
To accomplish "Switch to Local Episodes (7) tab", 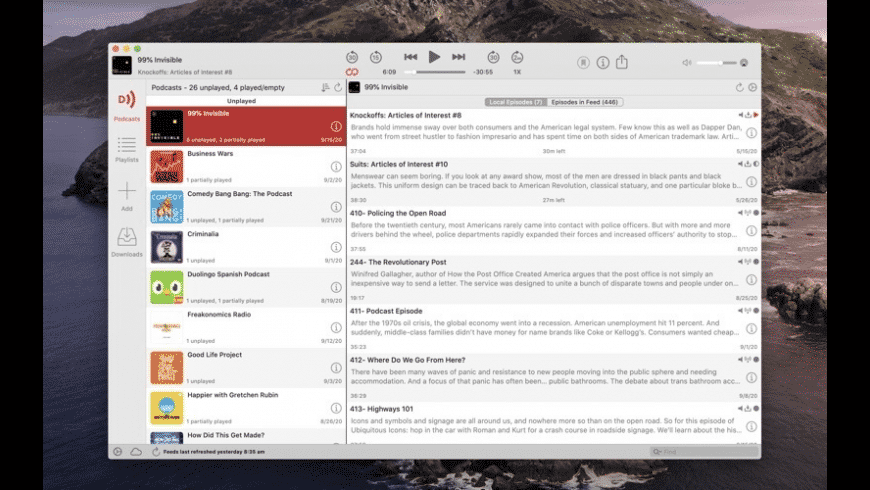I will [x=516, y=102].
